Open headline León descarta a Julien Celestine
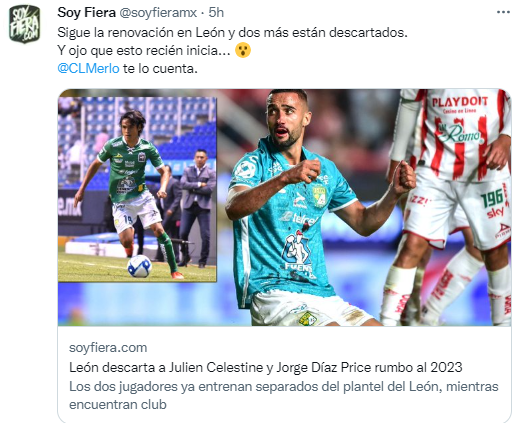Viewport: 526px width, 423px height. click(266, 367)
